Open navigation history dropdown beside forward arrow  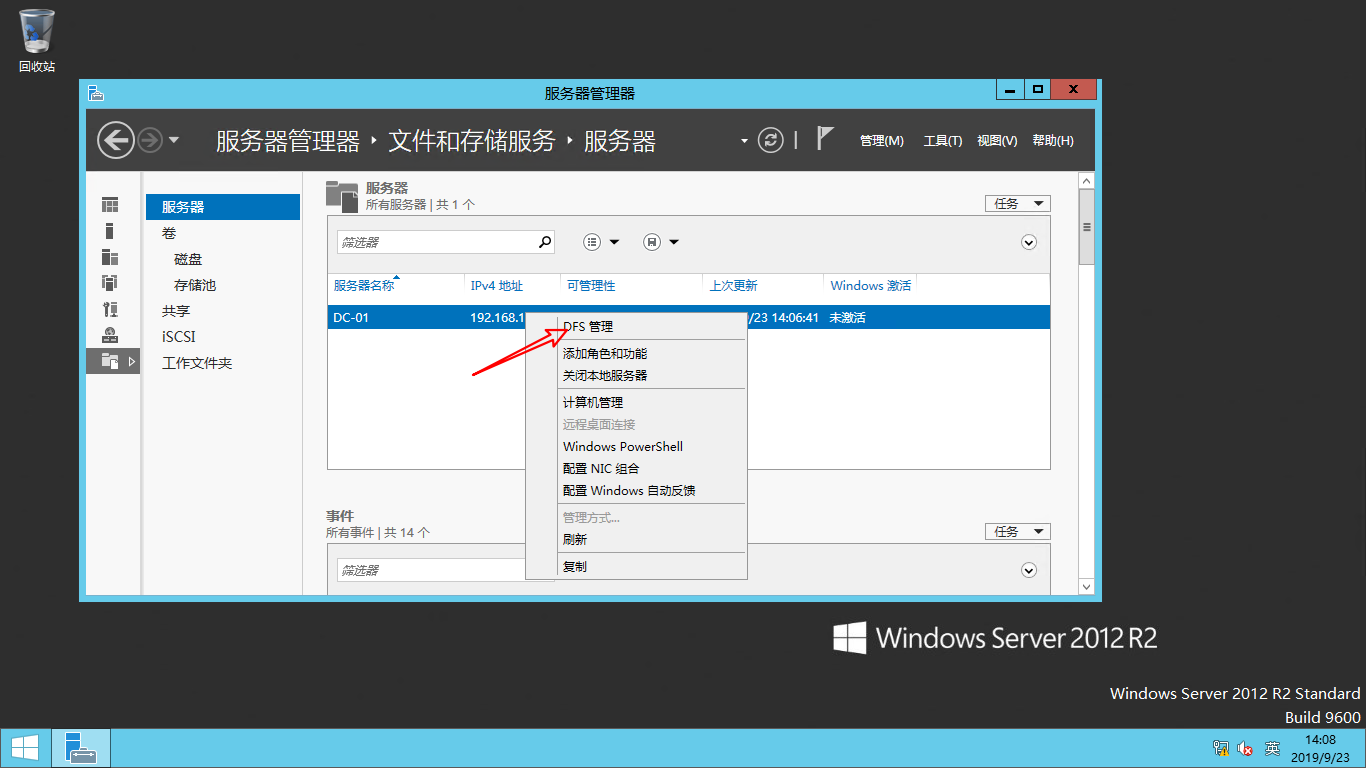[x=174, y=140]
